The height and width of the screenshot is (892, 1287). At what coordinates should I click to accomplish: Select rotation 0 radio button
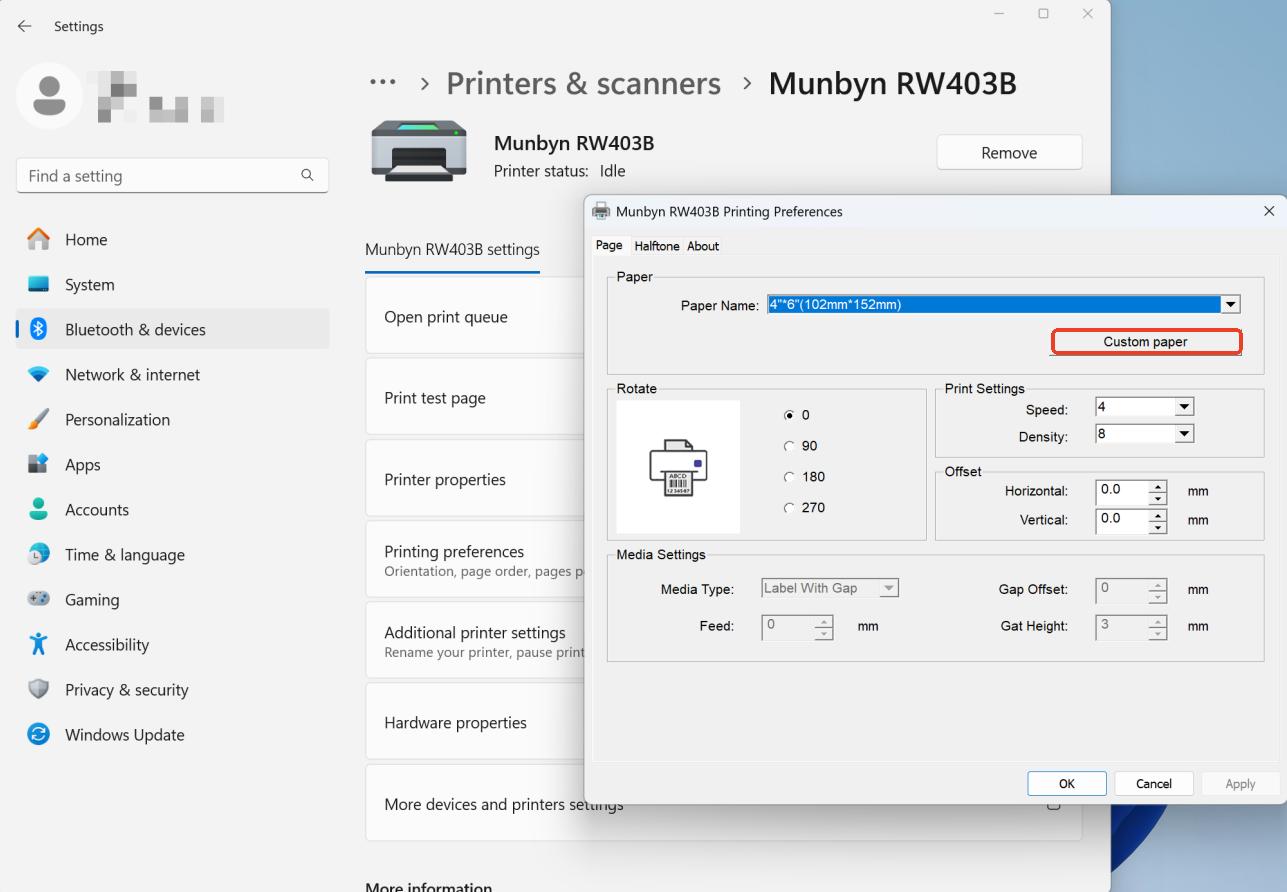click(x=789, y=415)
